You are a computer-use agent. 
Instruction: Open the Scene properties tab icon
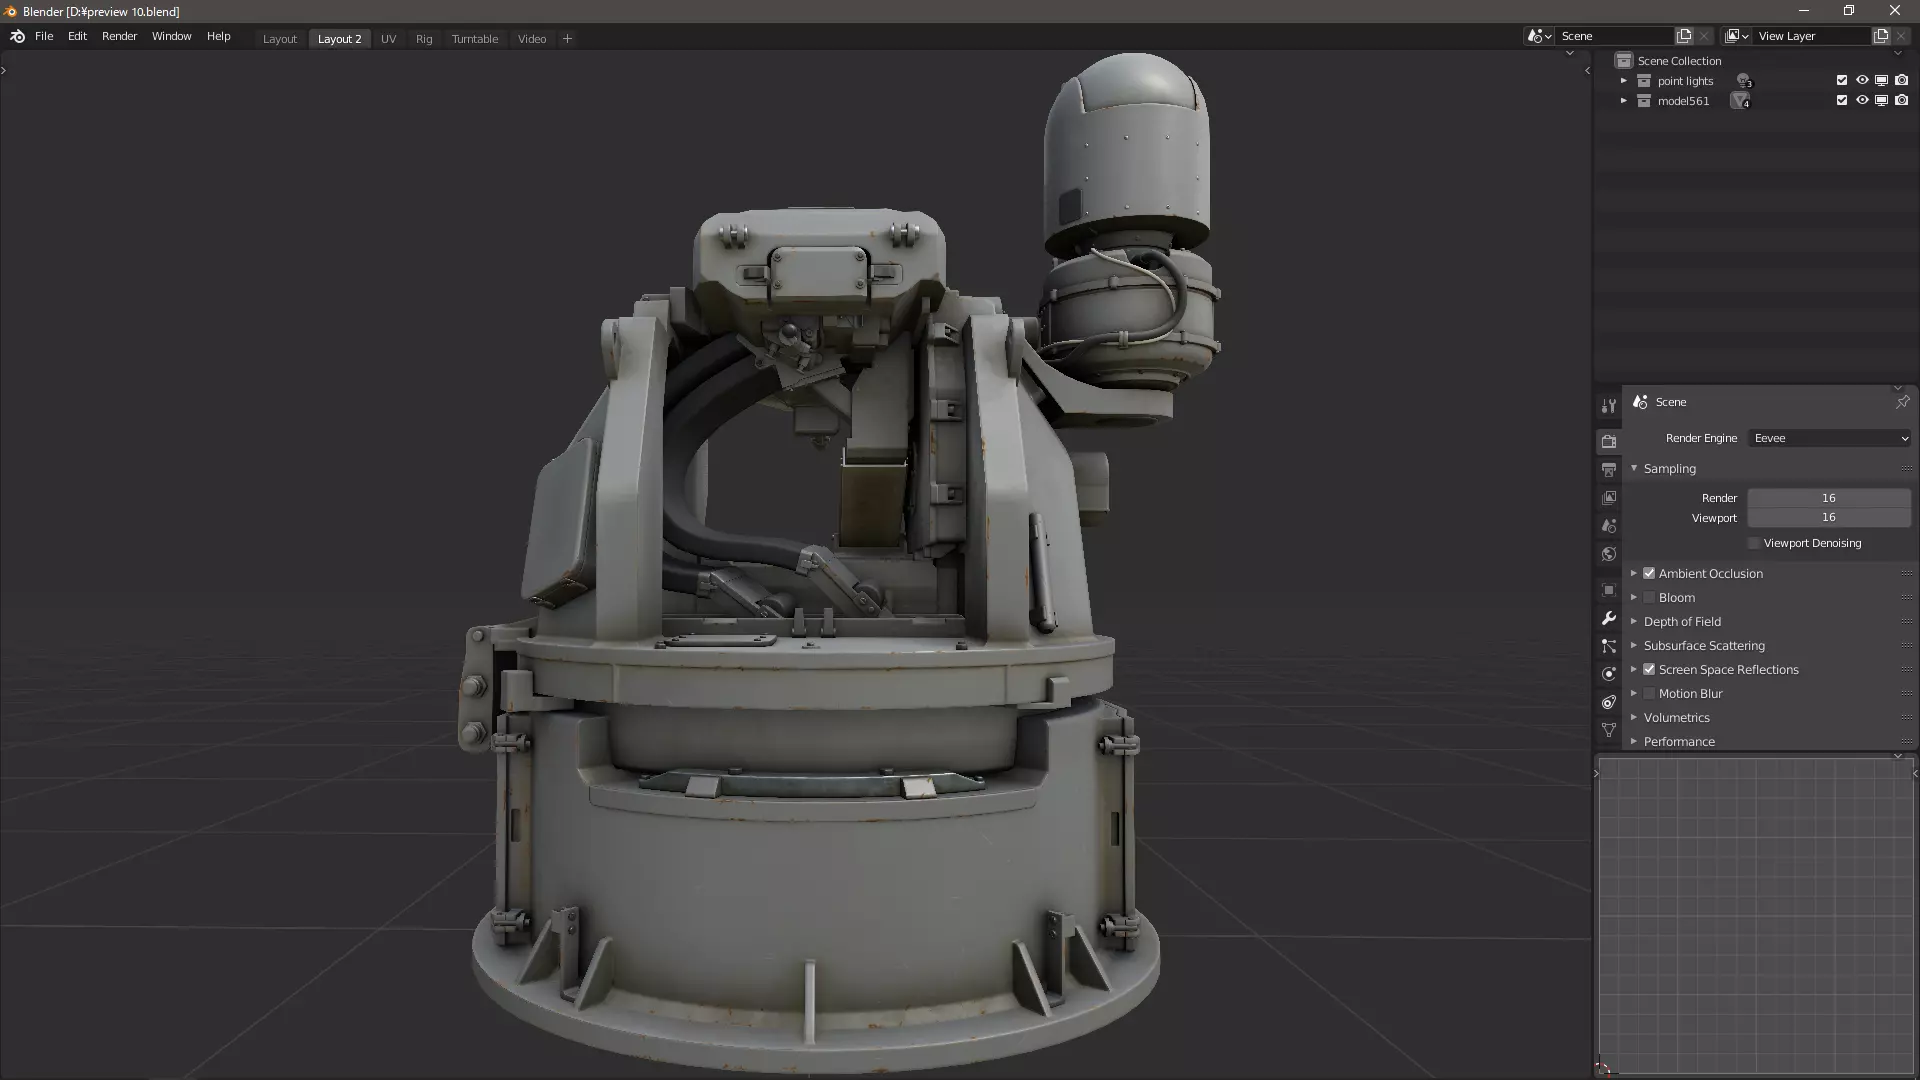1608,525
